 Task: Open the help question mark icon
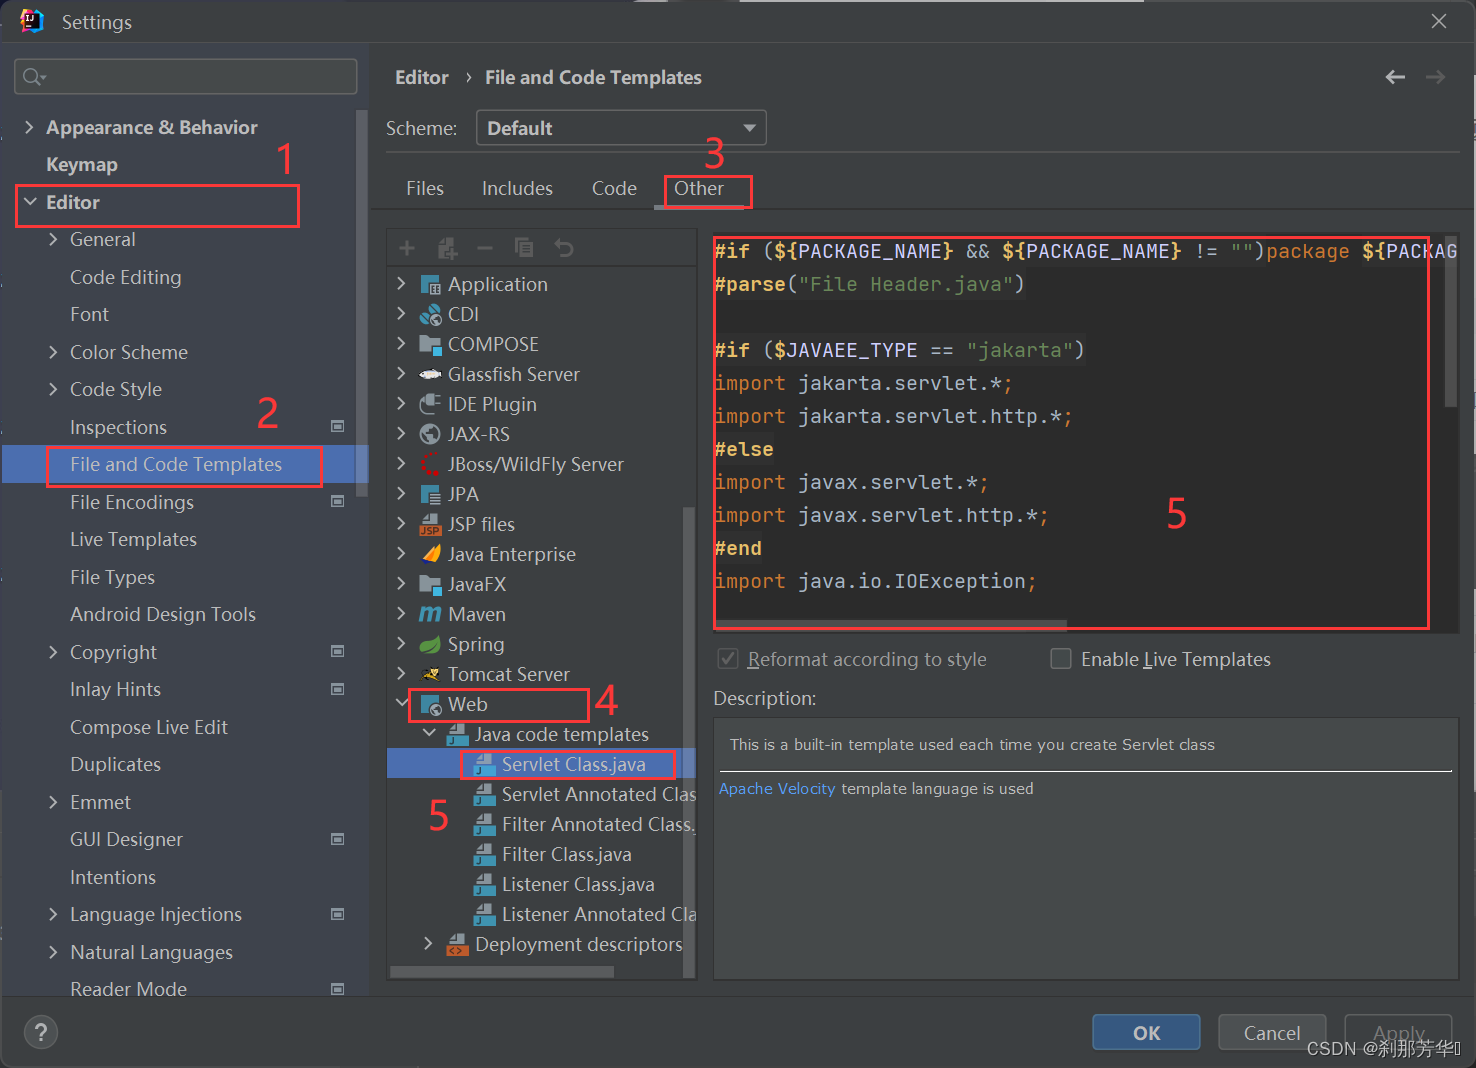click(41, 1032)
